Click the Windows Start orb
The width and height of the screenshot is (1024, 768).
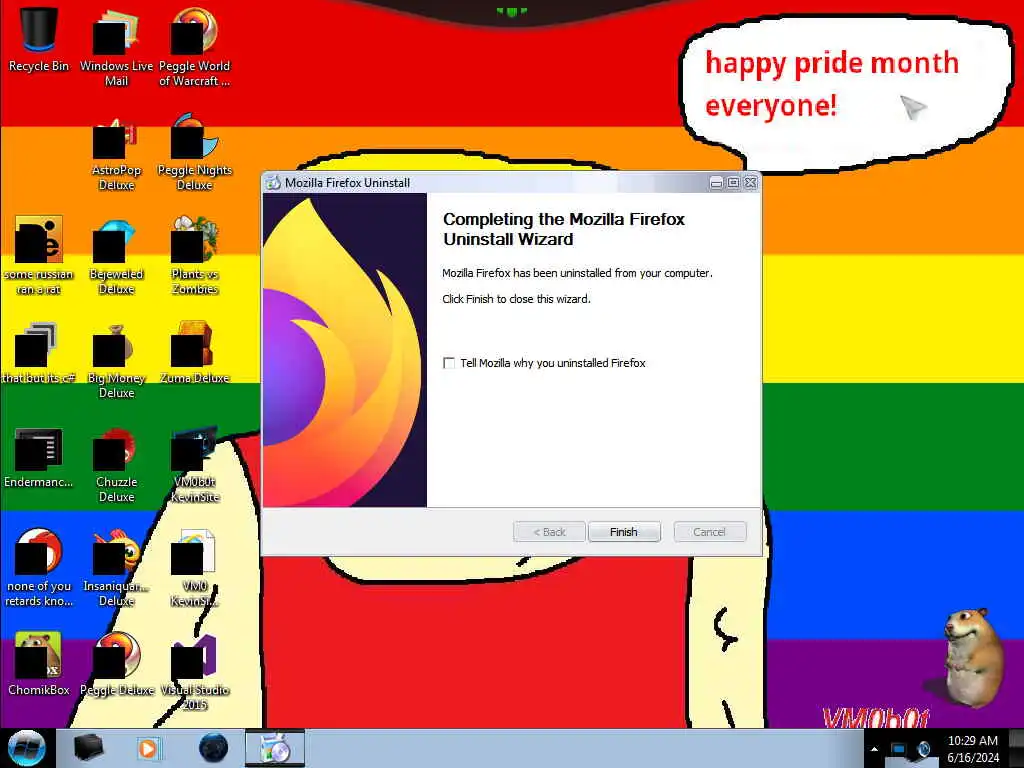(x=26, y=748)
